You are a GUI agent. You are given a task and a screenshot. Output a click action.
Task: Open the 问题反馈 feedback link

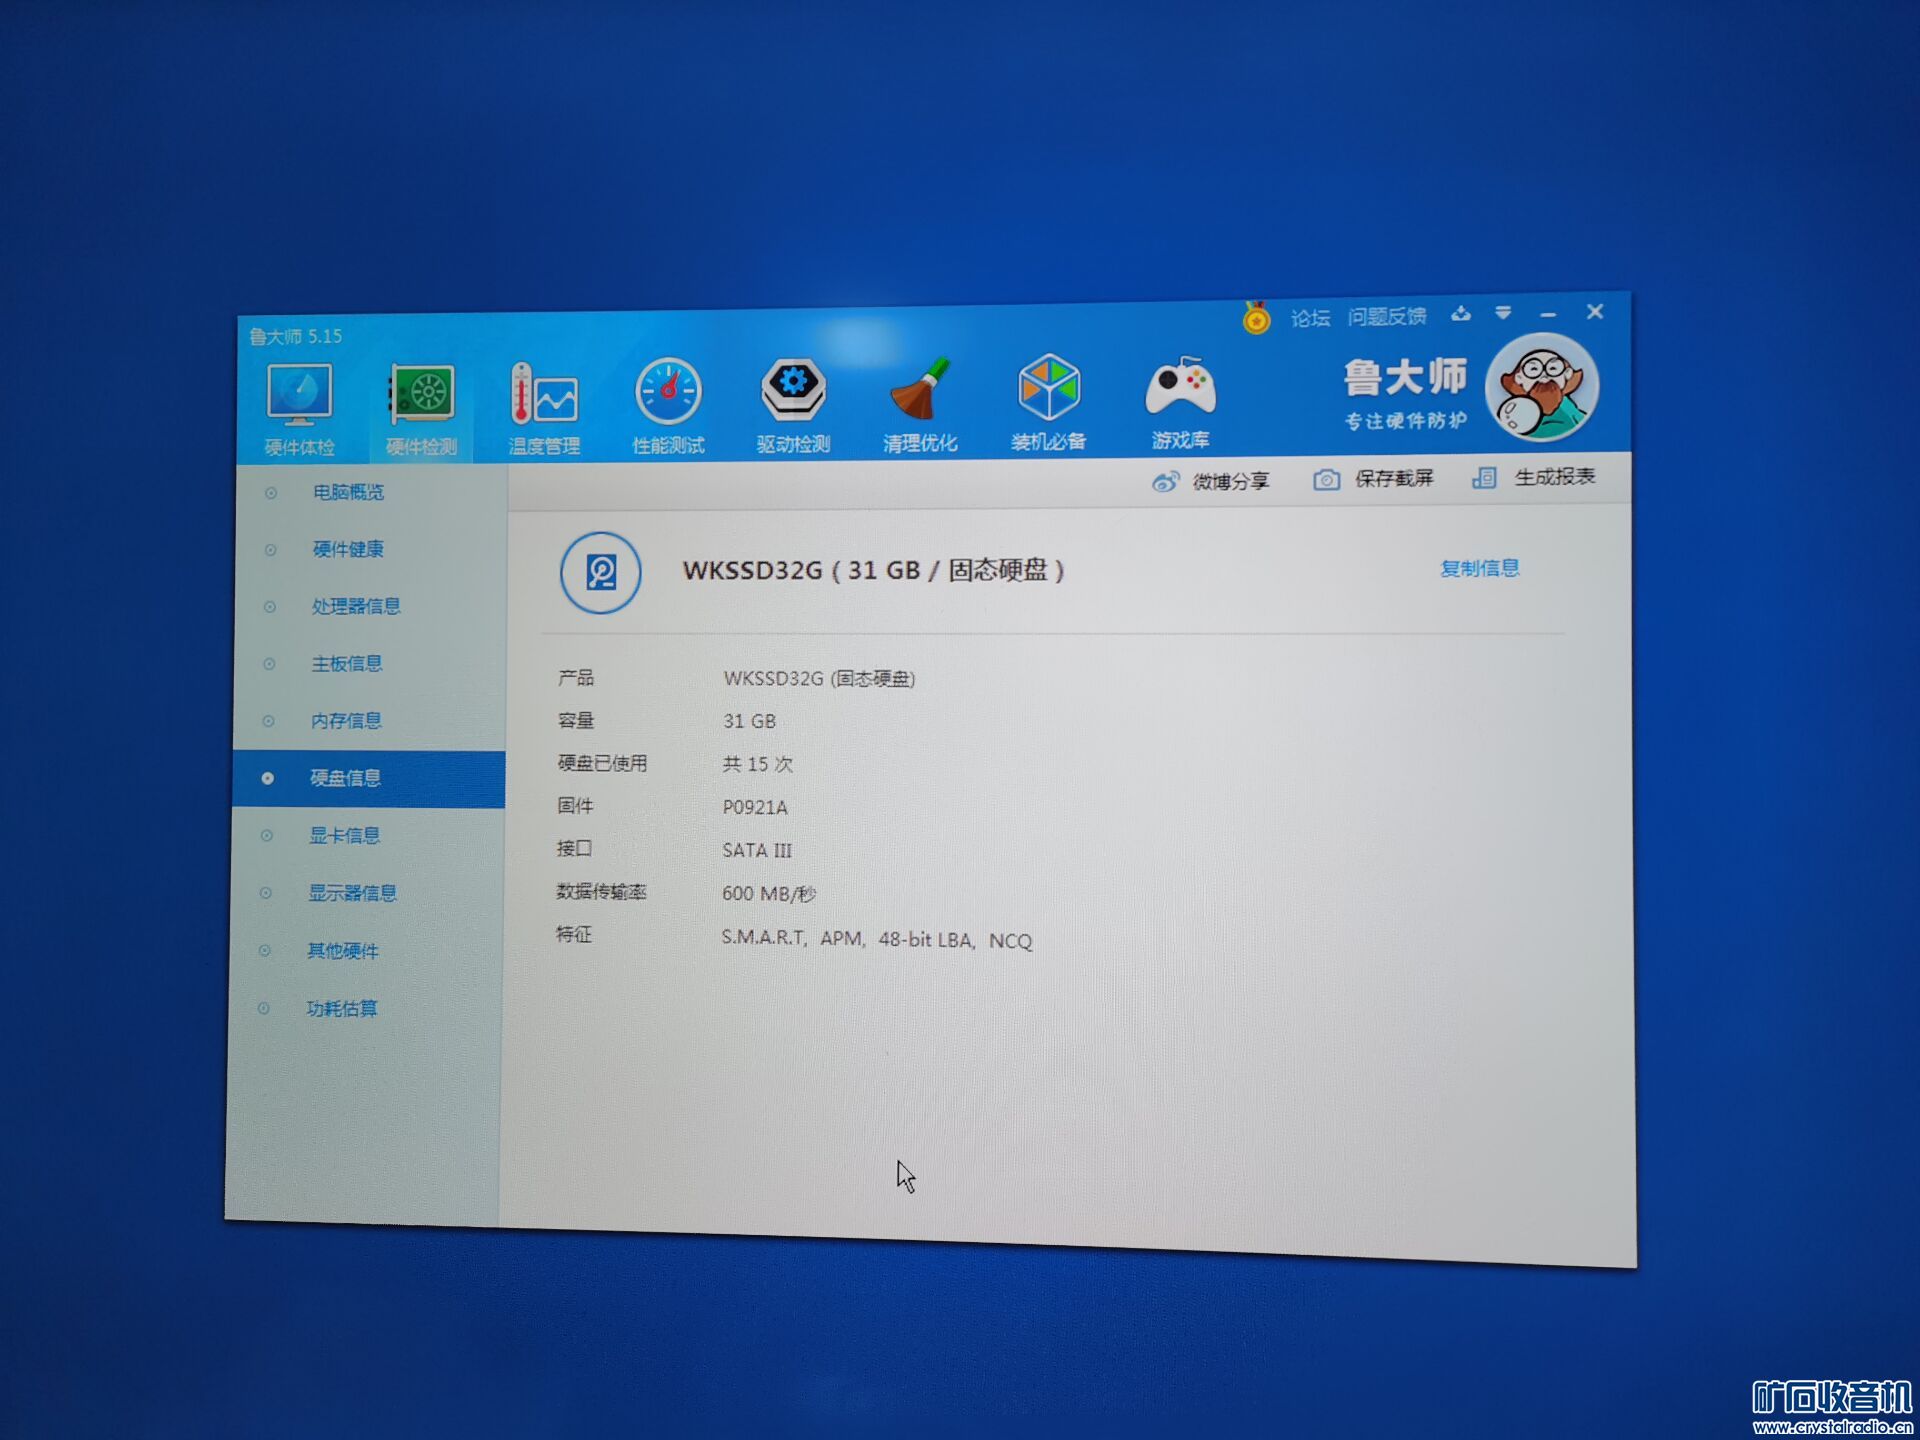coord(1386,316)
